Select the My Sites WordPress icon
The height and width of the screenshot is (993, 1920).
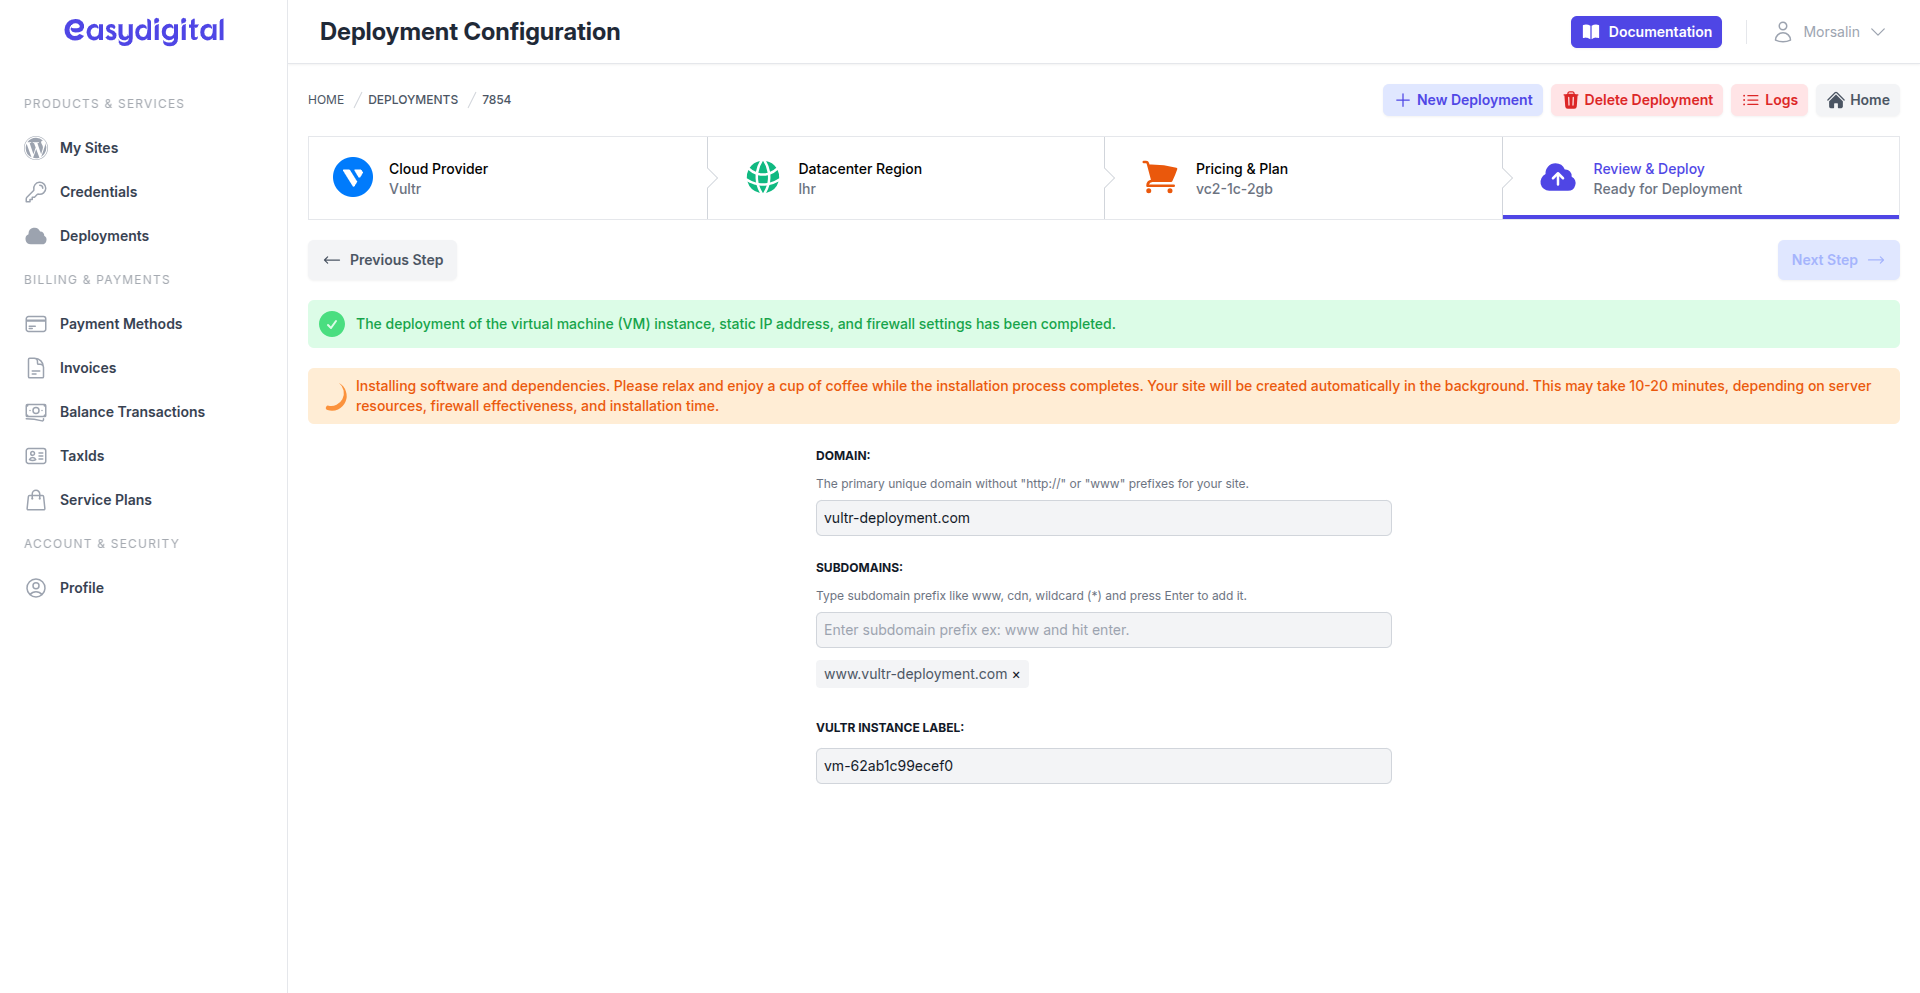point(36,147)
